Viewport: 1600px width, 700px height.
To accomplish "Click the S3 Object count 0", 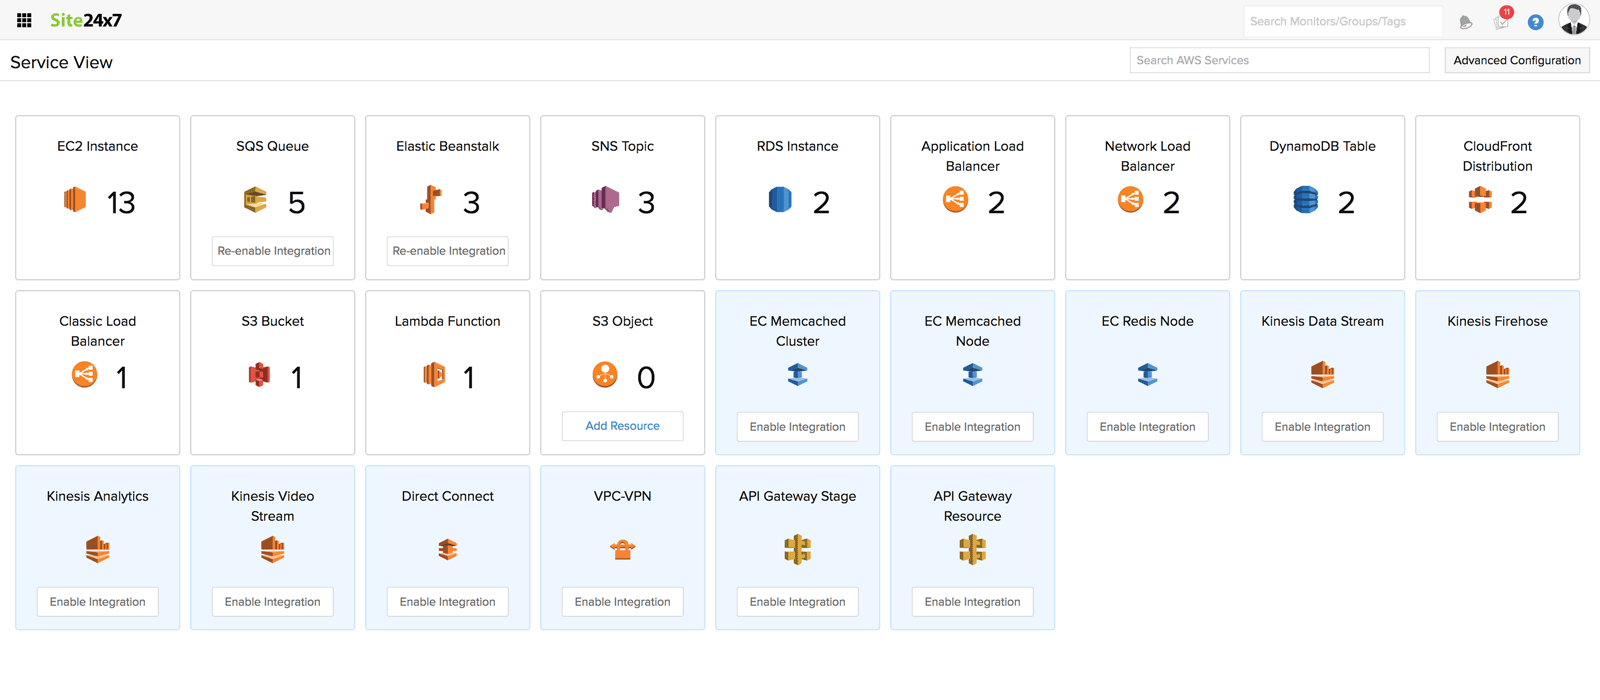I will click(646, 378).
